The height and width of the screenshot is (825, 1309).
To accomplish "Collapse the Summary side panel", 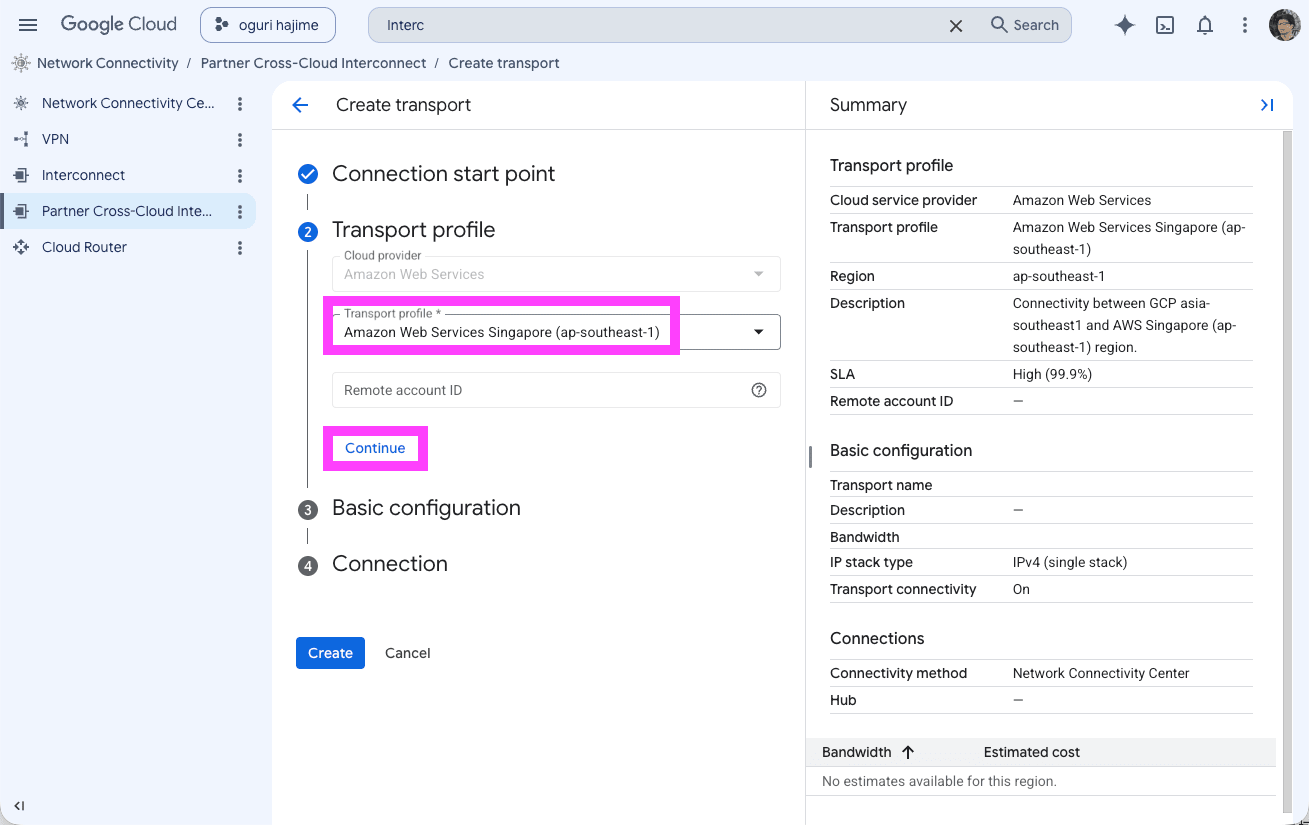I will (1267, 105).
